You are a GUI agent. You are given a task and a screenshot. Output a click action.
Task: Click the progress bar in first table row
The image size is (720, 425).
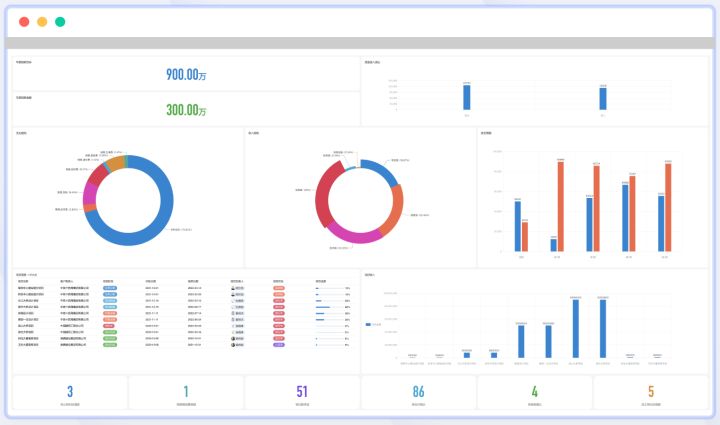pos(322,288)
